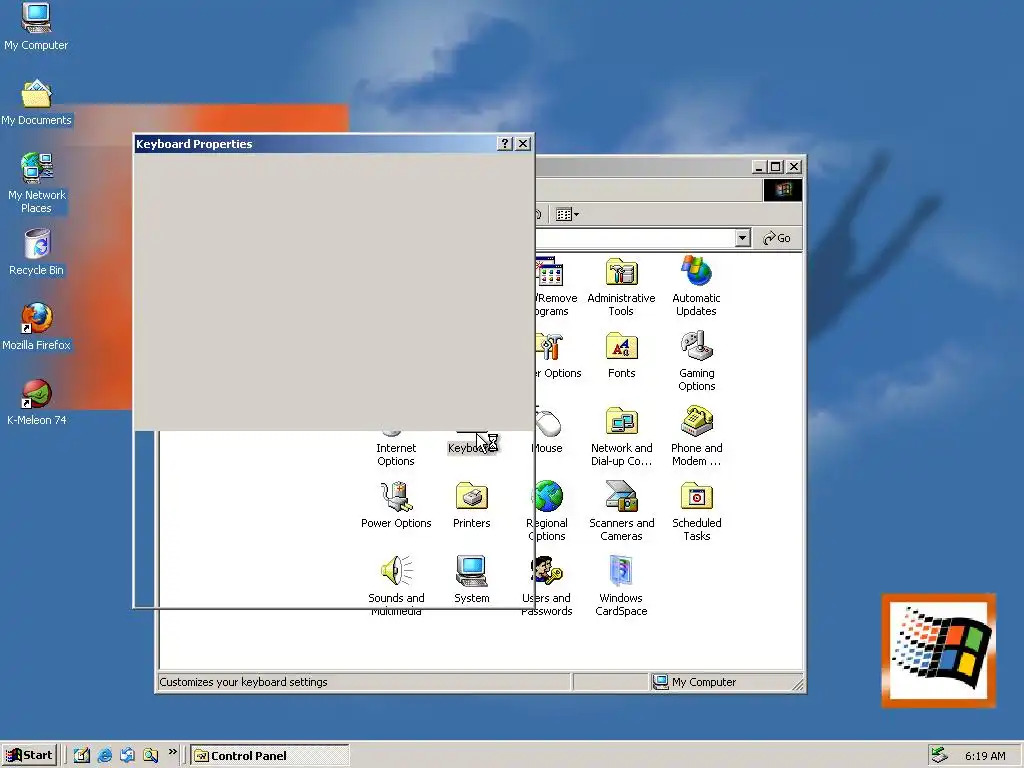The image size is (1024, 768).
Task: Open Administrative Tools in Control Panel
Action: pos(621,287)
